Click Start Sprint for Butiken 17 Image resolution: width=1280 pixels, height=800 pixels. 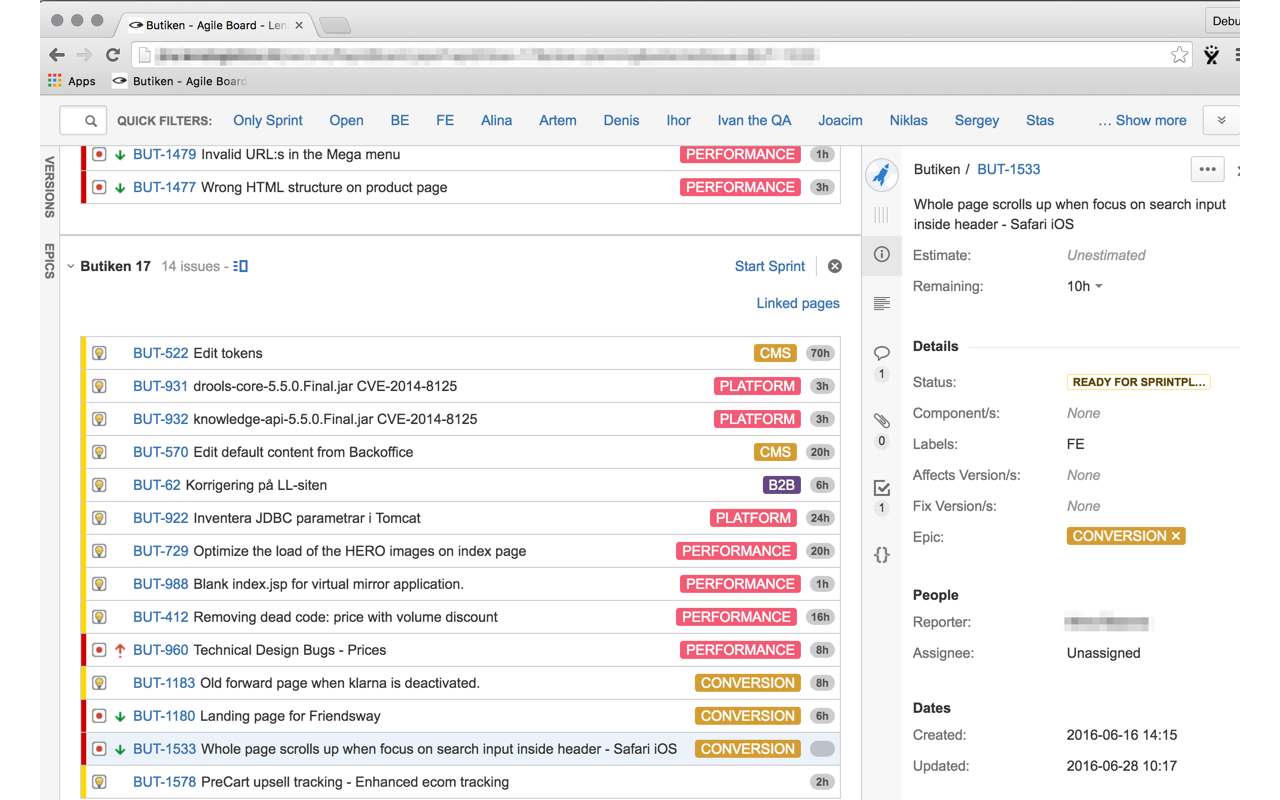(x=770, y=266)
